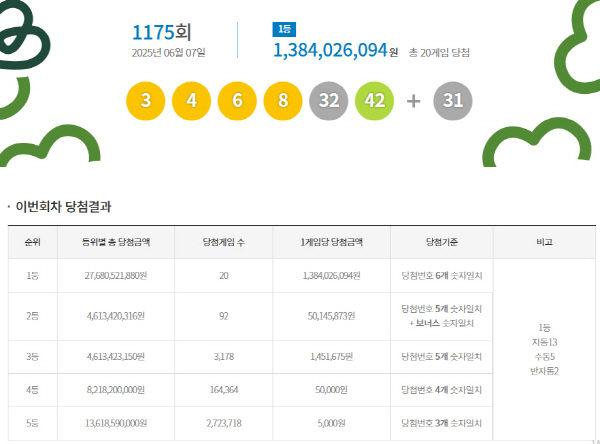Viewport: 600px width, 444px height.
Task: Click the total prize 13,618,590,000원 cell
Action: [116, 423]
